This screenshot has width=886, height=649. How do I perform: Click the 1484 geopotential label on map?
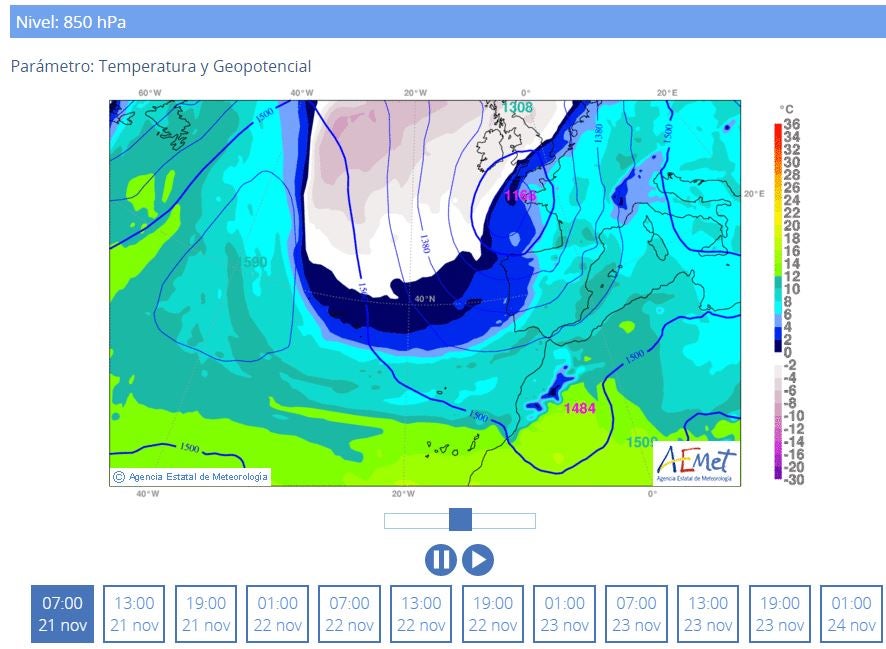(x=579, y=408)
